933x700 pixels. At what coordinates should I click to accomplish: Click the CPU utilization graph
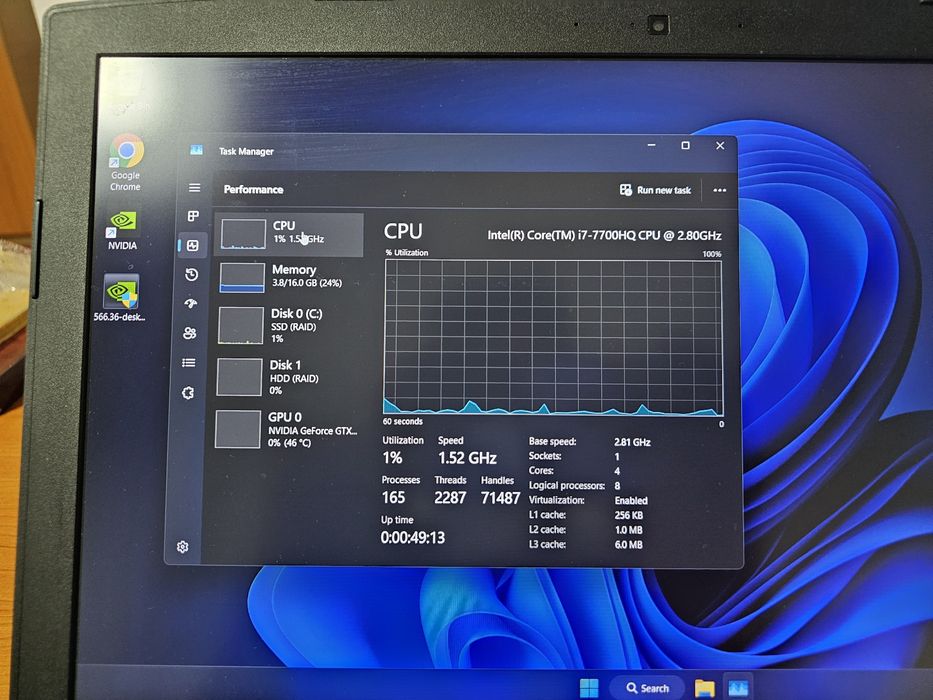pos(553,338)
